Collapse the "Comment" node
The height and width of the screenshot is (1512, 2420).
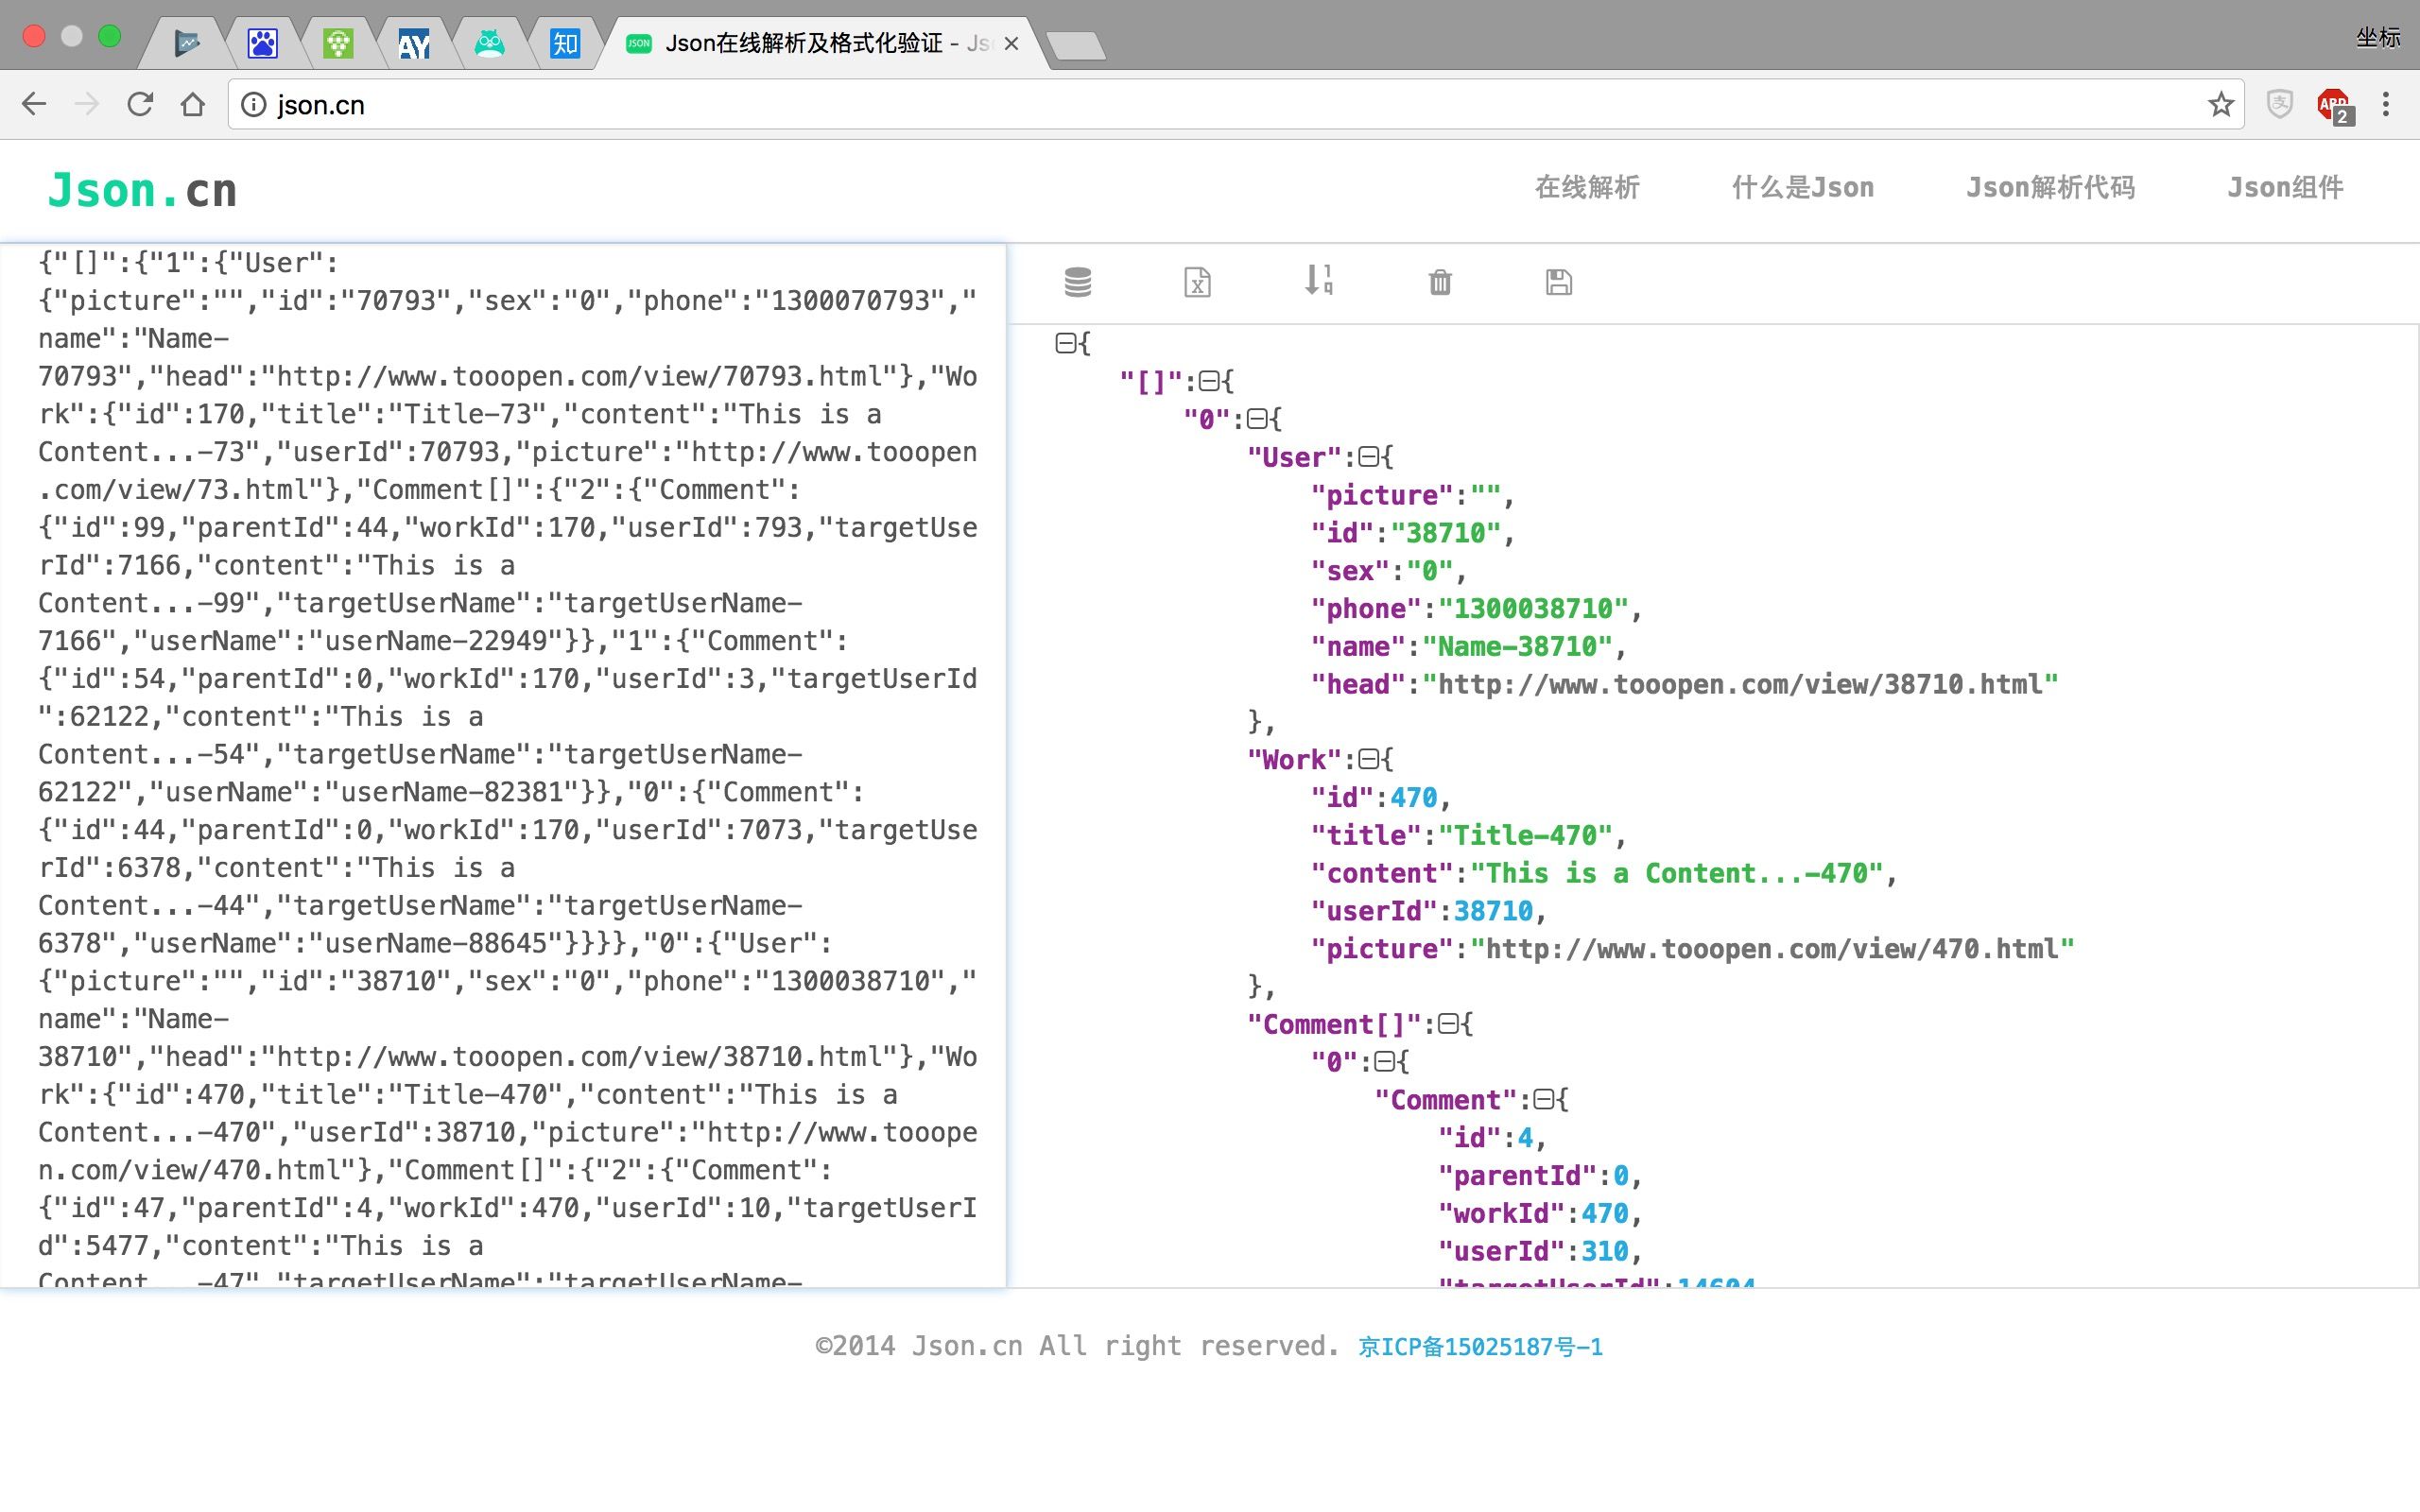tap(1544, 1100)
